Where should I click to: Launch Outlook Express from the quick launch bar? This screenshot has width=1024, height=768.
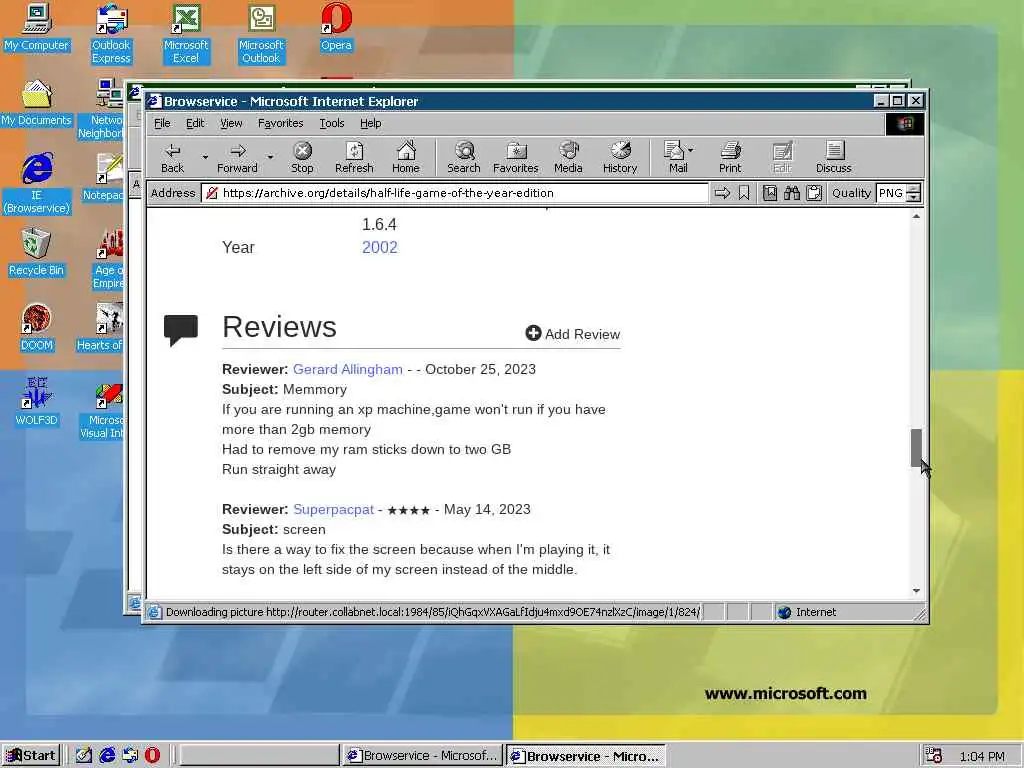(130, 756)
